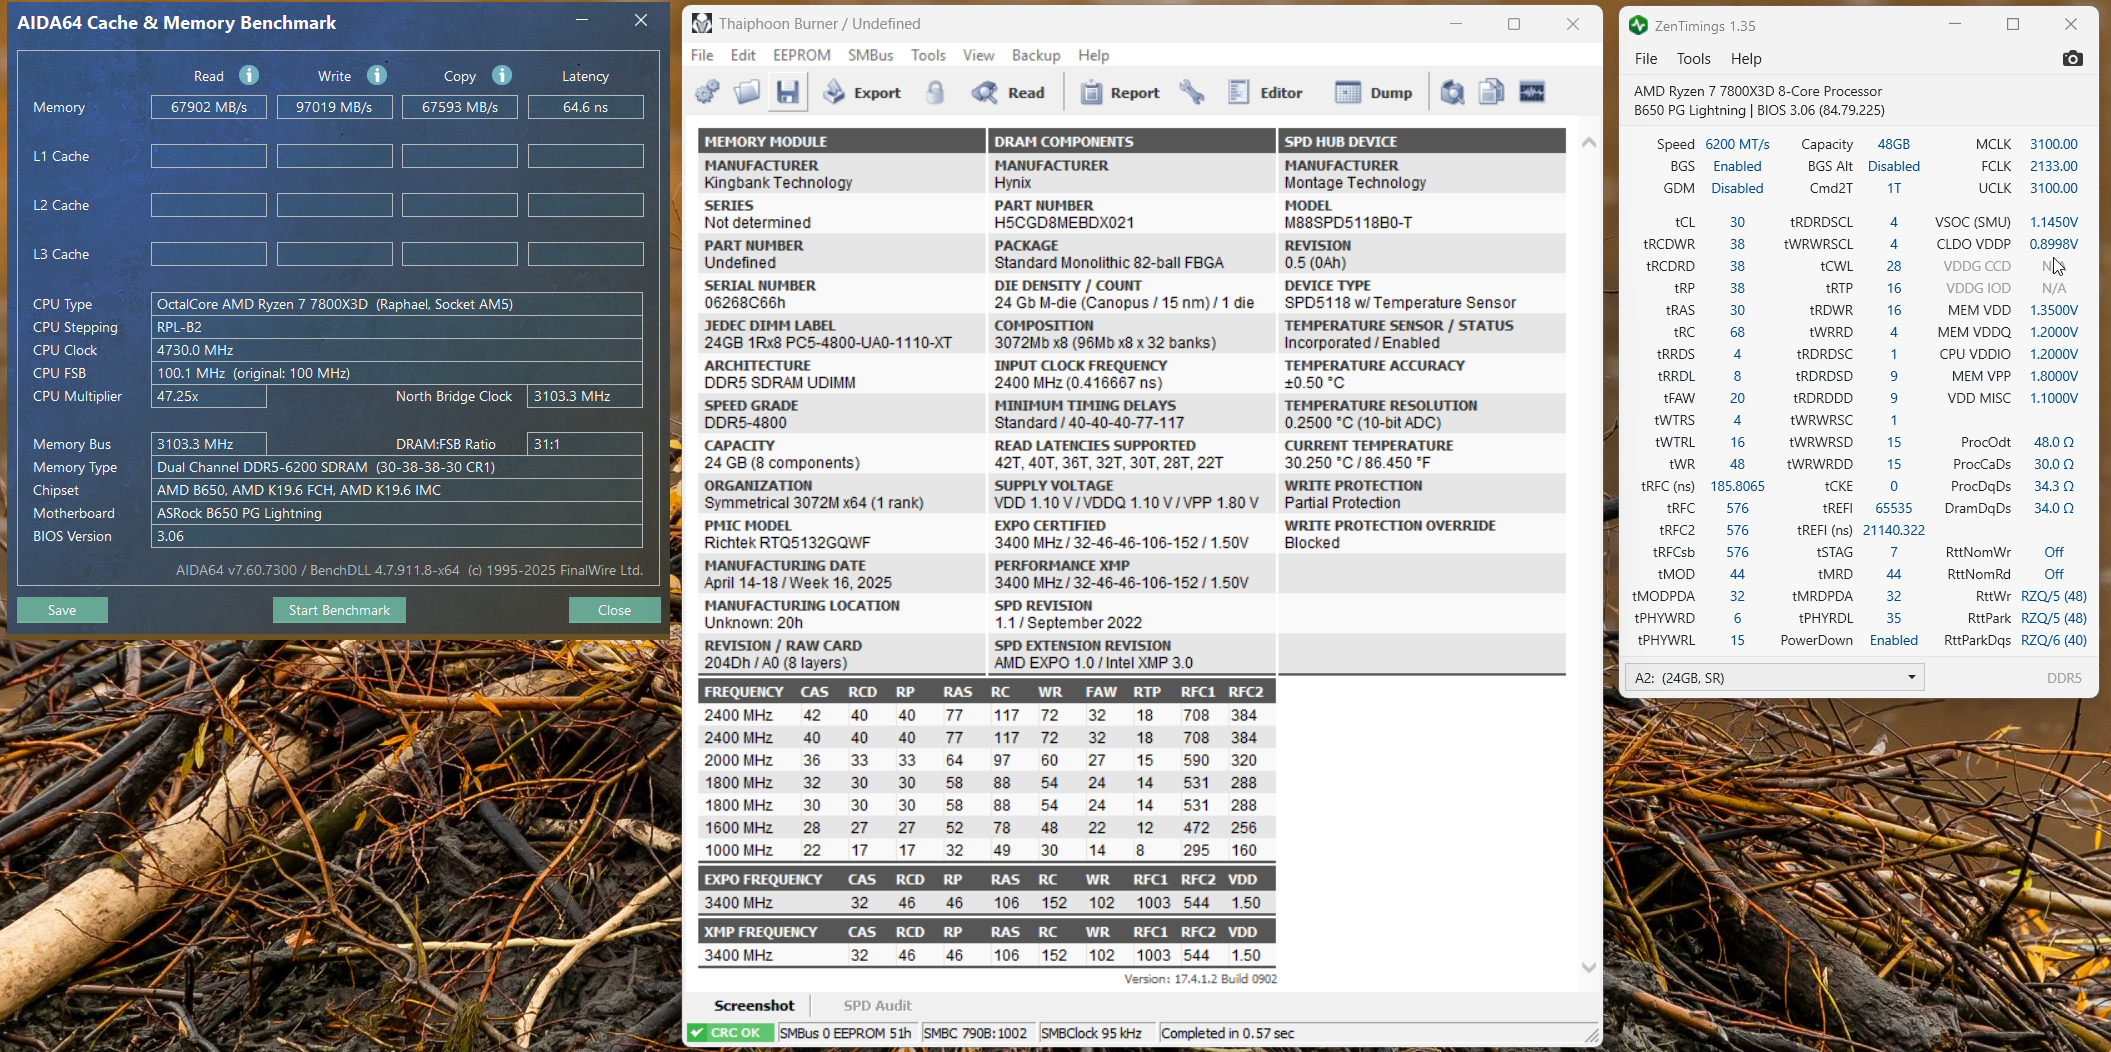Screen dimensions: 2111x1052
Task: Open file using folder icon in Thaiphoon Burner
Action: click(x=747, y=93)
